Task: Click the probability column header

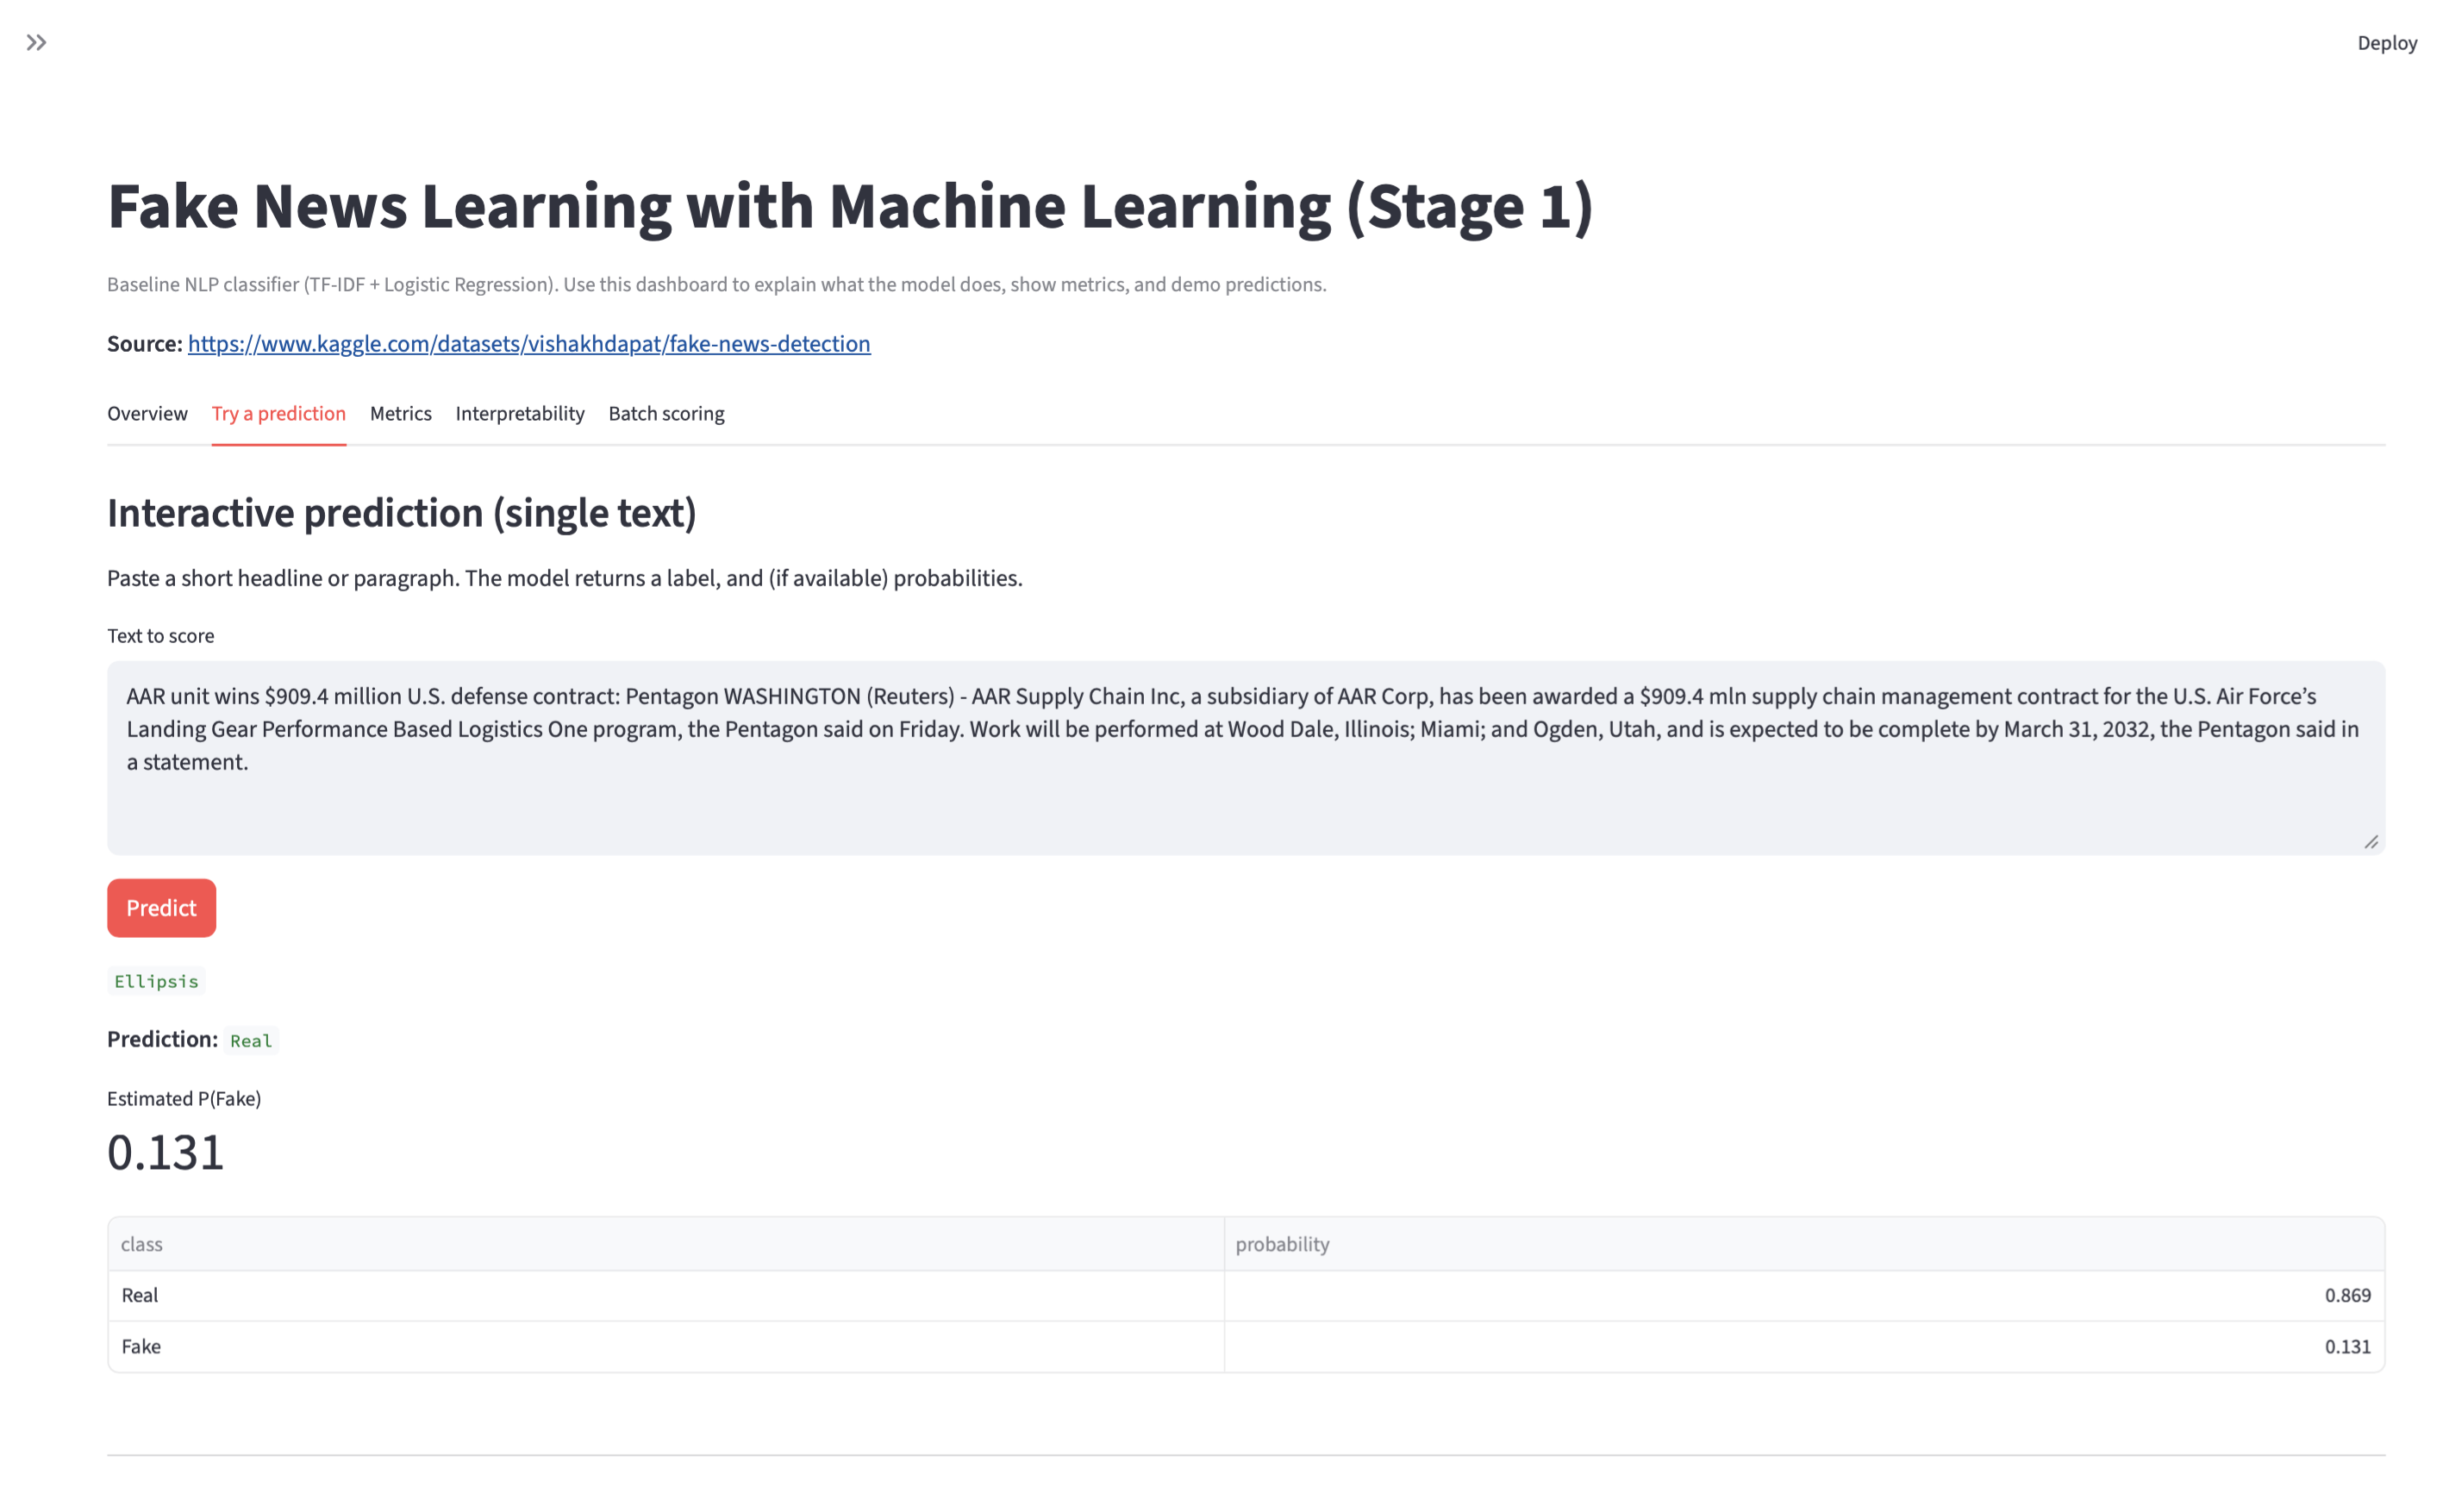Action: coord(1281,1244)
